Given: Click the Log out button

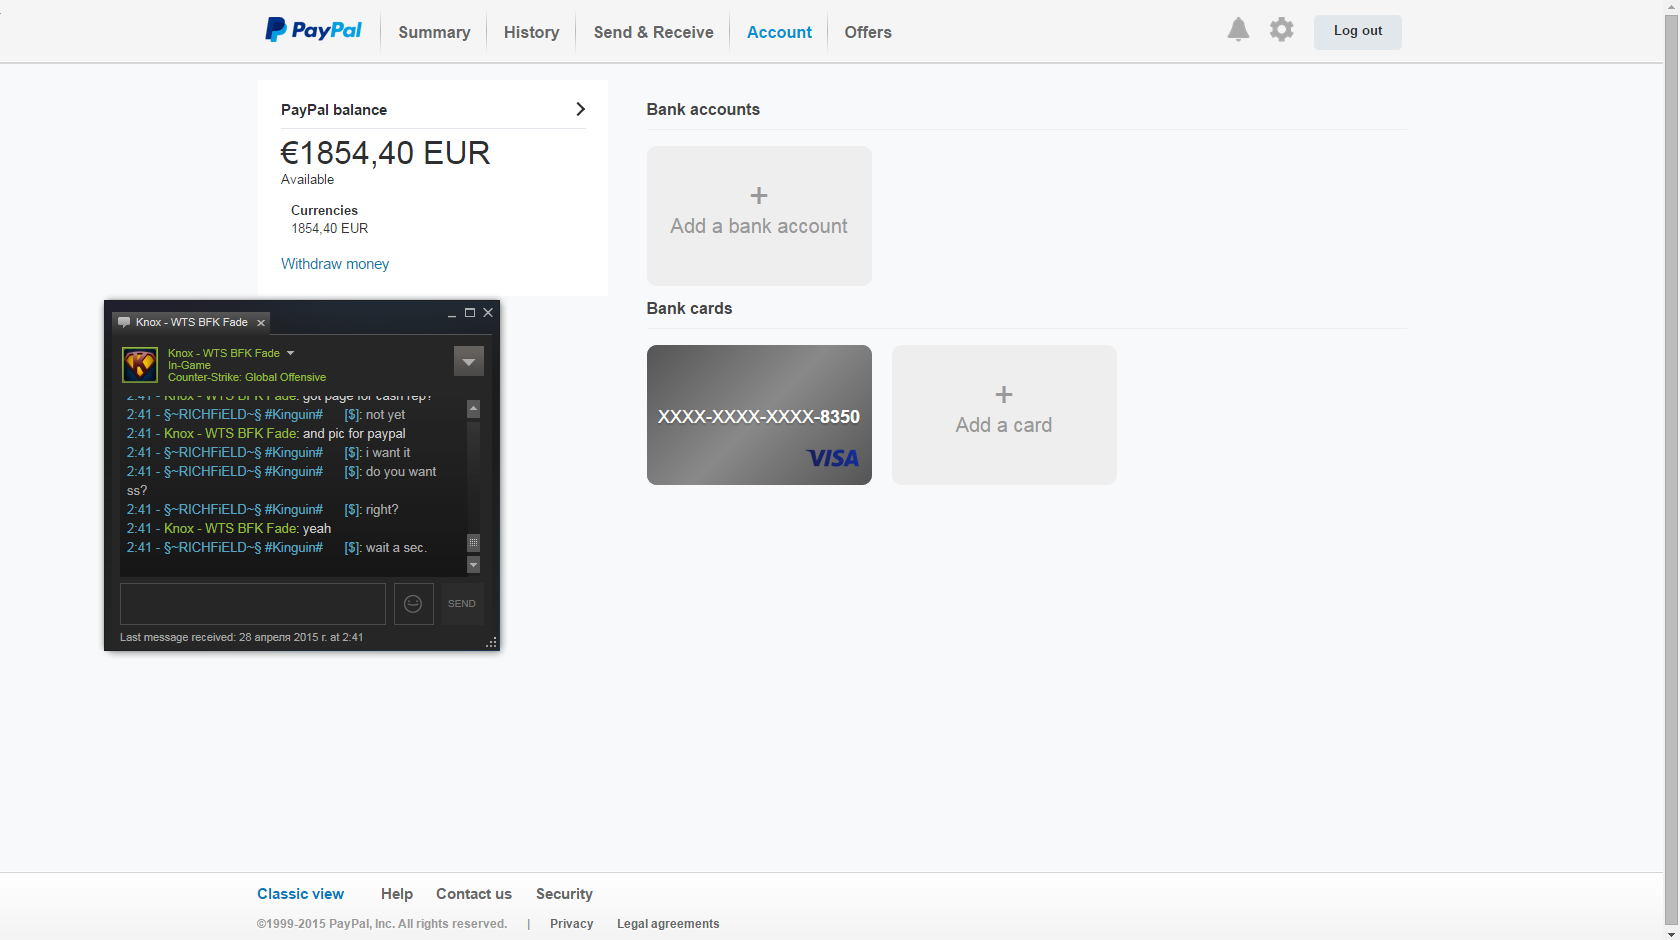Looking at the screenshot, I should (1358, 31).
